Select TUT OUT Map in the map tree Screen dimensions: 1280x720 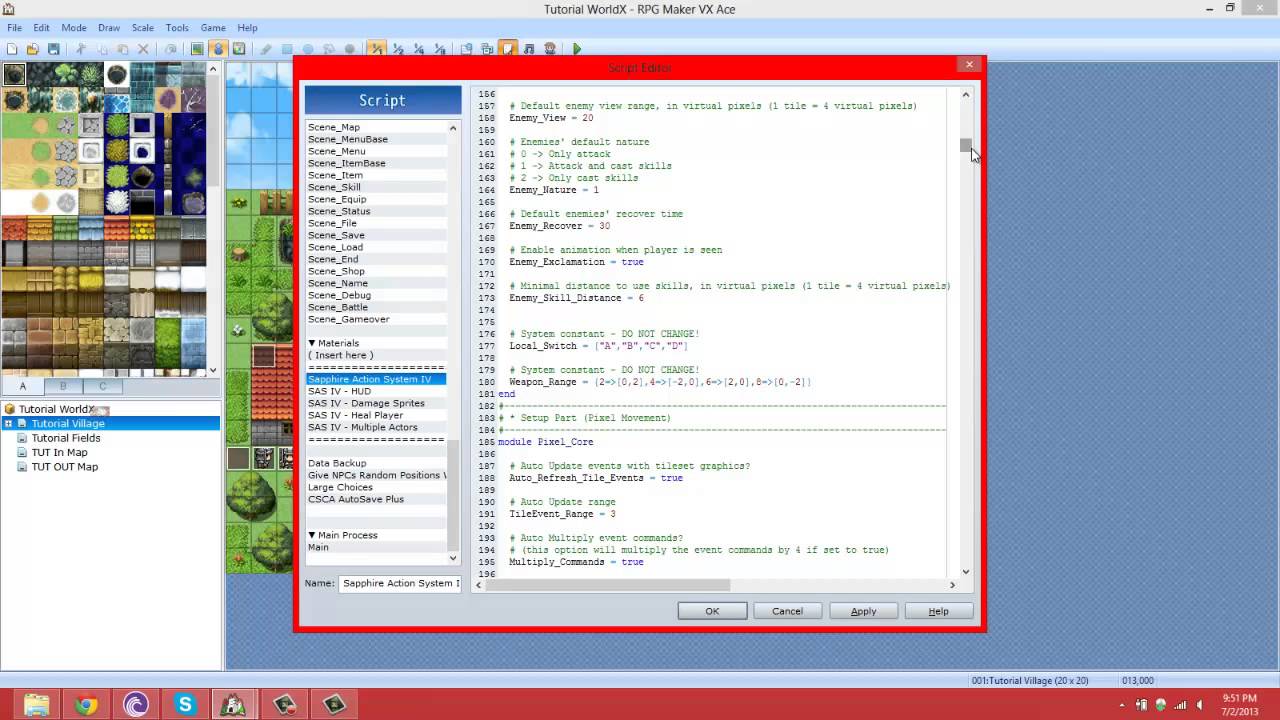click(x=64, y=466)
